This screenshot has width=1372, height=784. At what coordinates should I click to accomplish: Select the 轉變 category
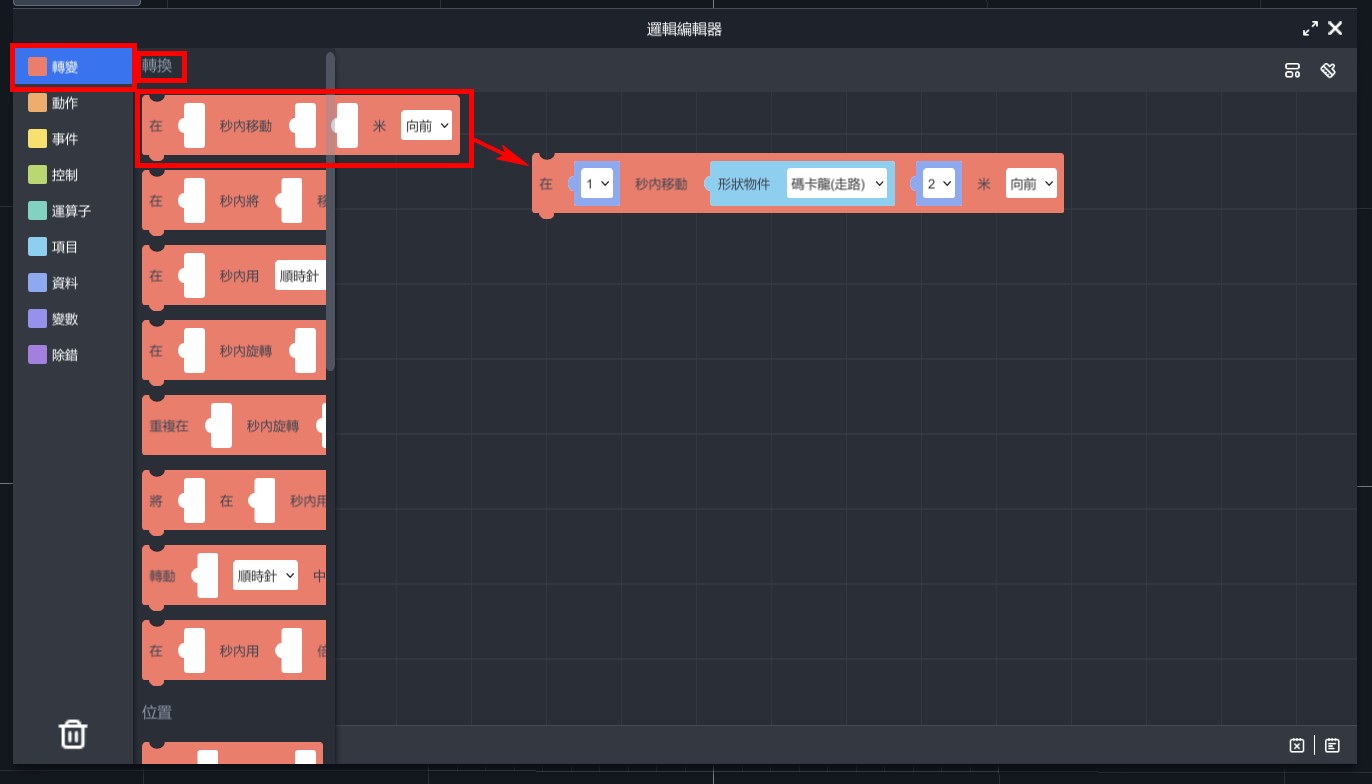point(65,67)
